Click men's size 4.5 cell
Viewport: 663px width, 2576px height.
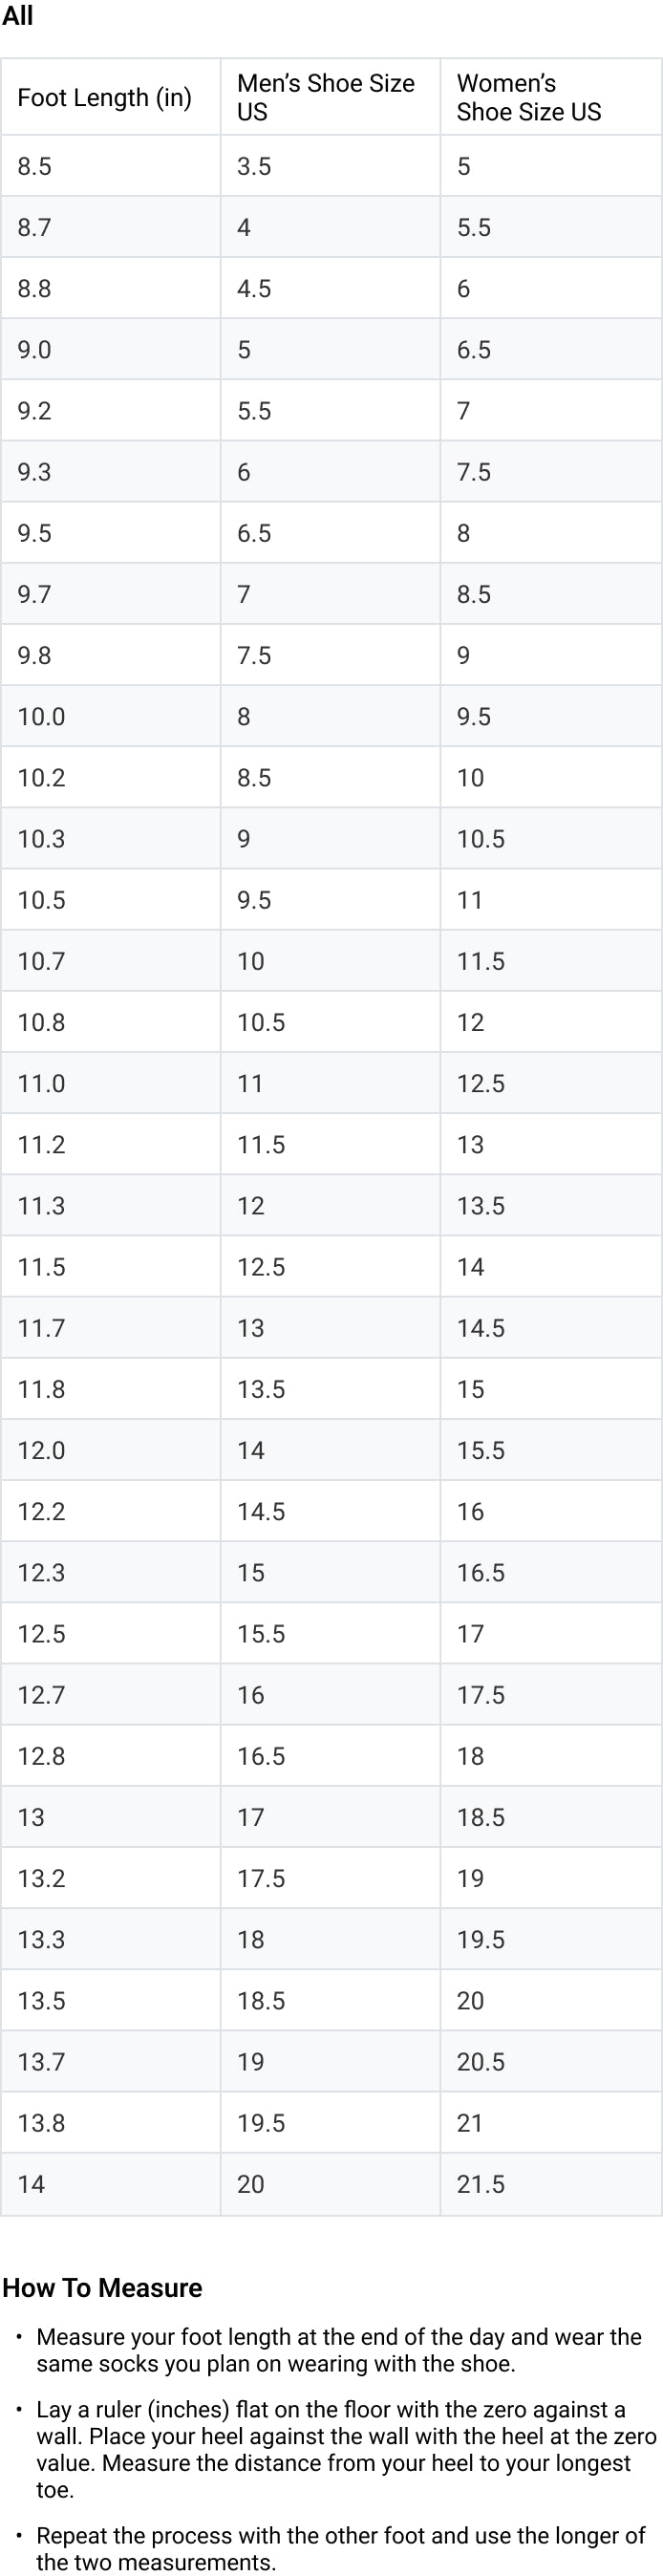click(330, 288)
